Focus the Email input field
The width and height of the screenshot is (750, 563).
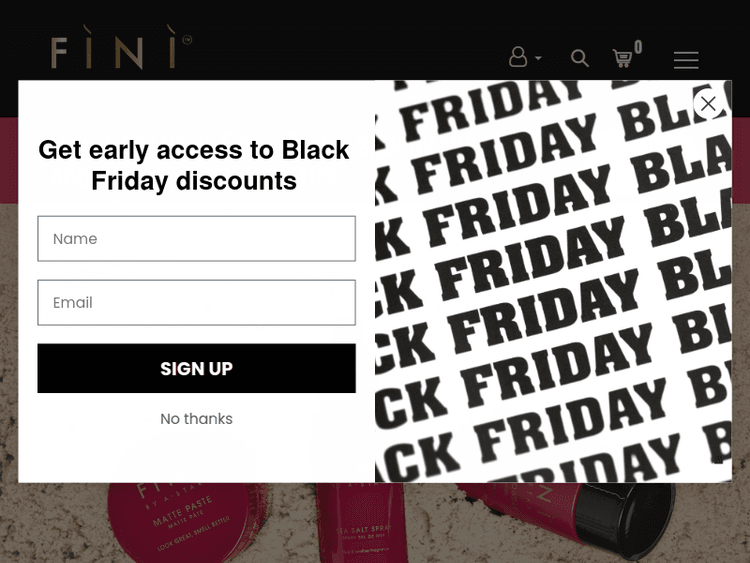196,302
